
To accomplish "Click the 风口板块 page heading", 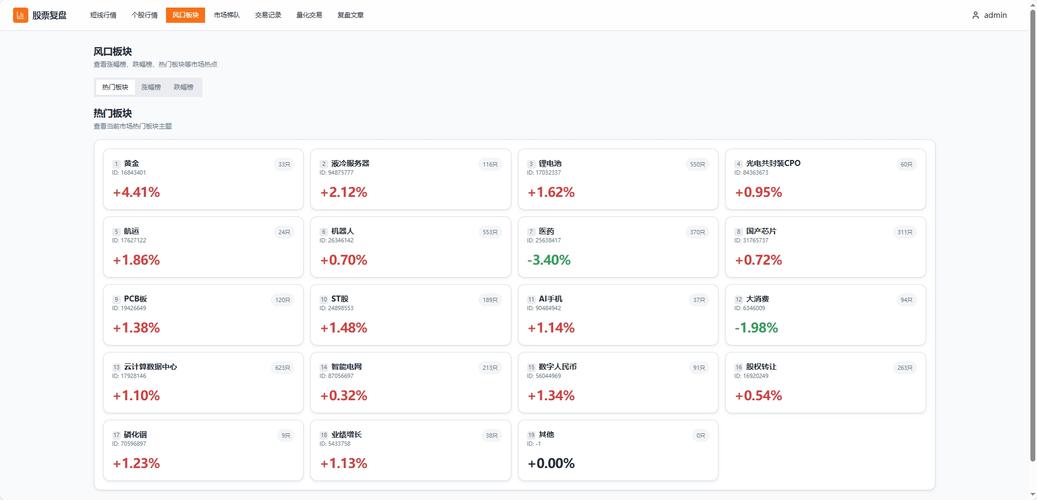I will pos(112,52).
